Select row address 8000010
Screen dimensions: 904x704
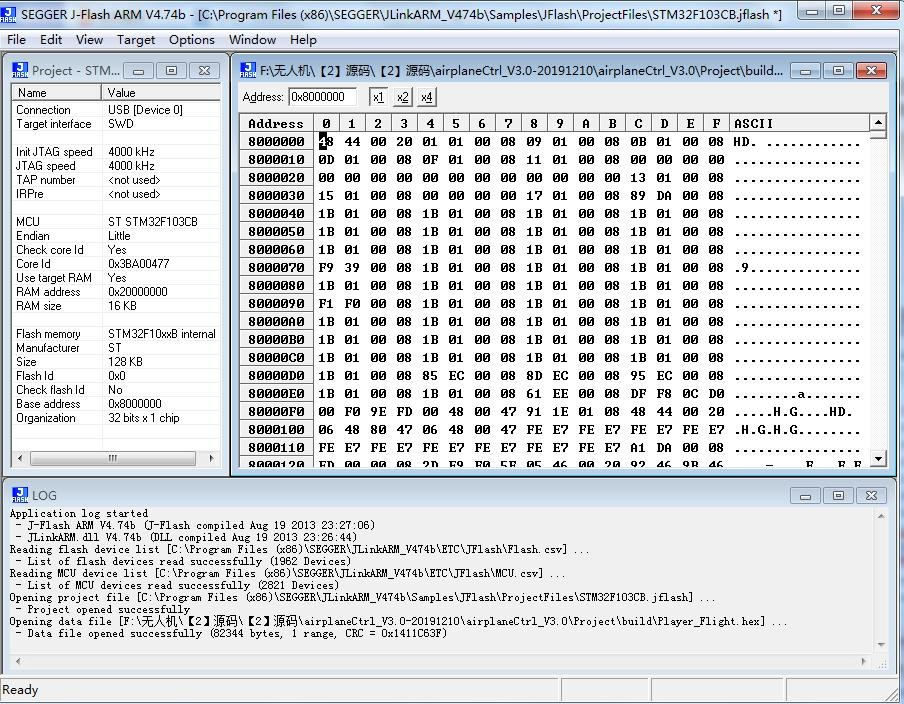(276, 160)
